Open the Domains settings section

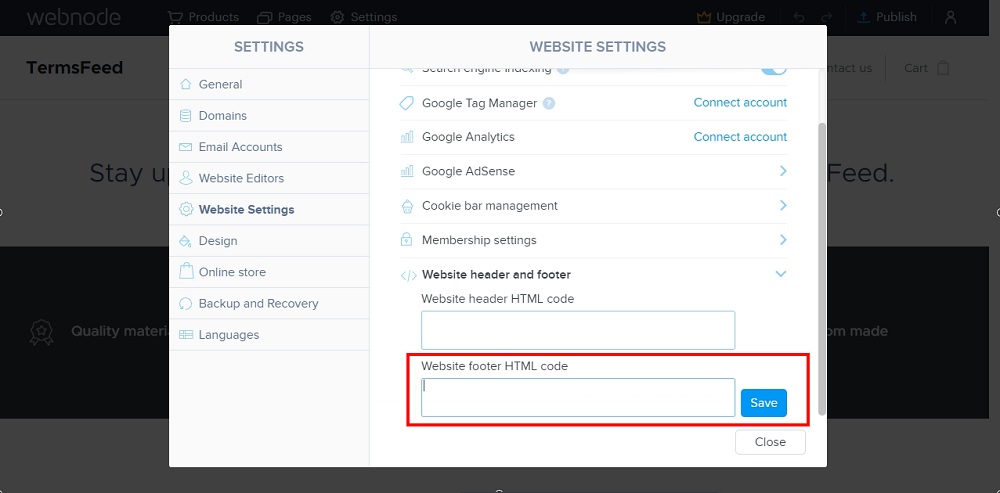(269, 115)
